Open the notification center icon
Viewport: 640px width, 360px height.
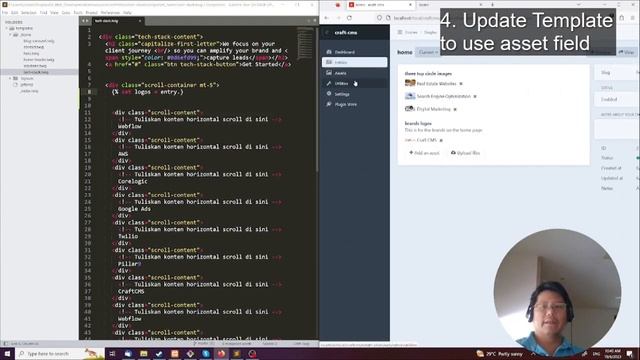click(x=629, y=353)
